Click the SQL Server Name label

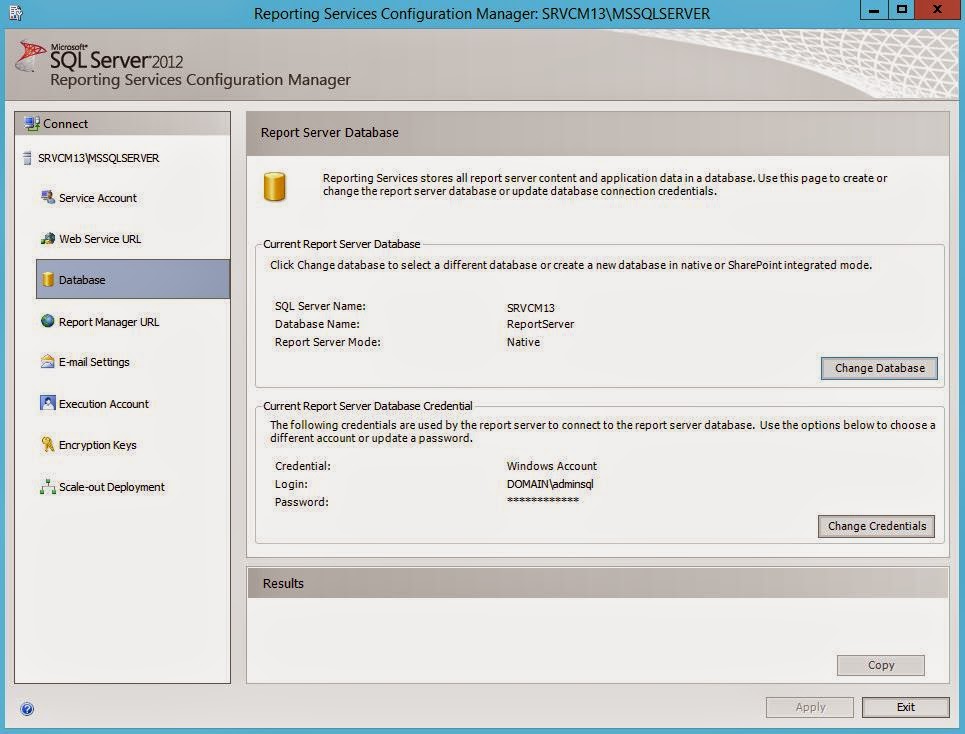point(320,306)
